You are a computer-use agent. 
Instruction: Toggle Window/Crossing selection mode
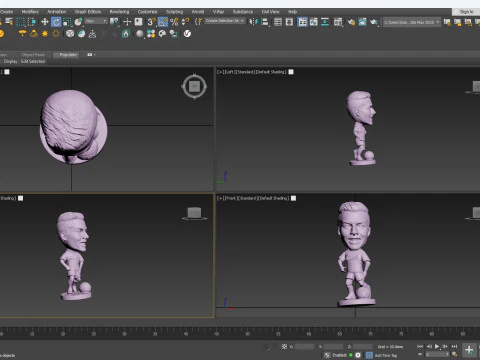point(32,22)
